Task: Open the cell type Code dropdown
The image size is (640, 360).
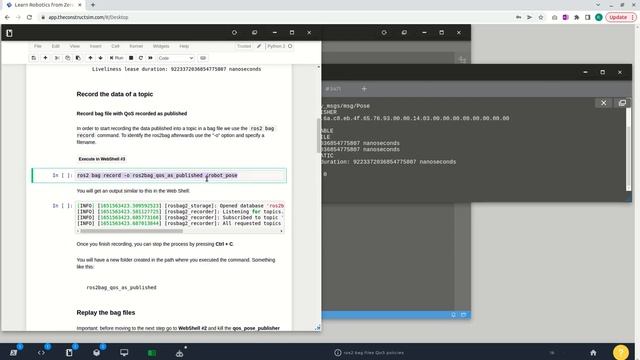Action: pos(176,58)
